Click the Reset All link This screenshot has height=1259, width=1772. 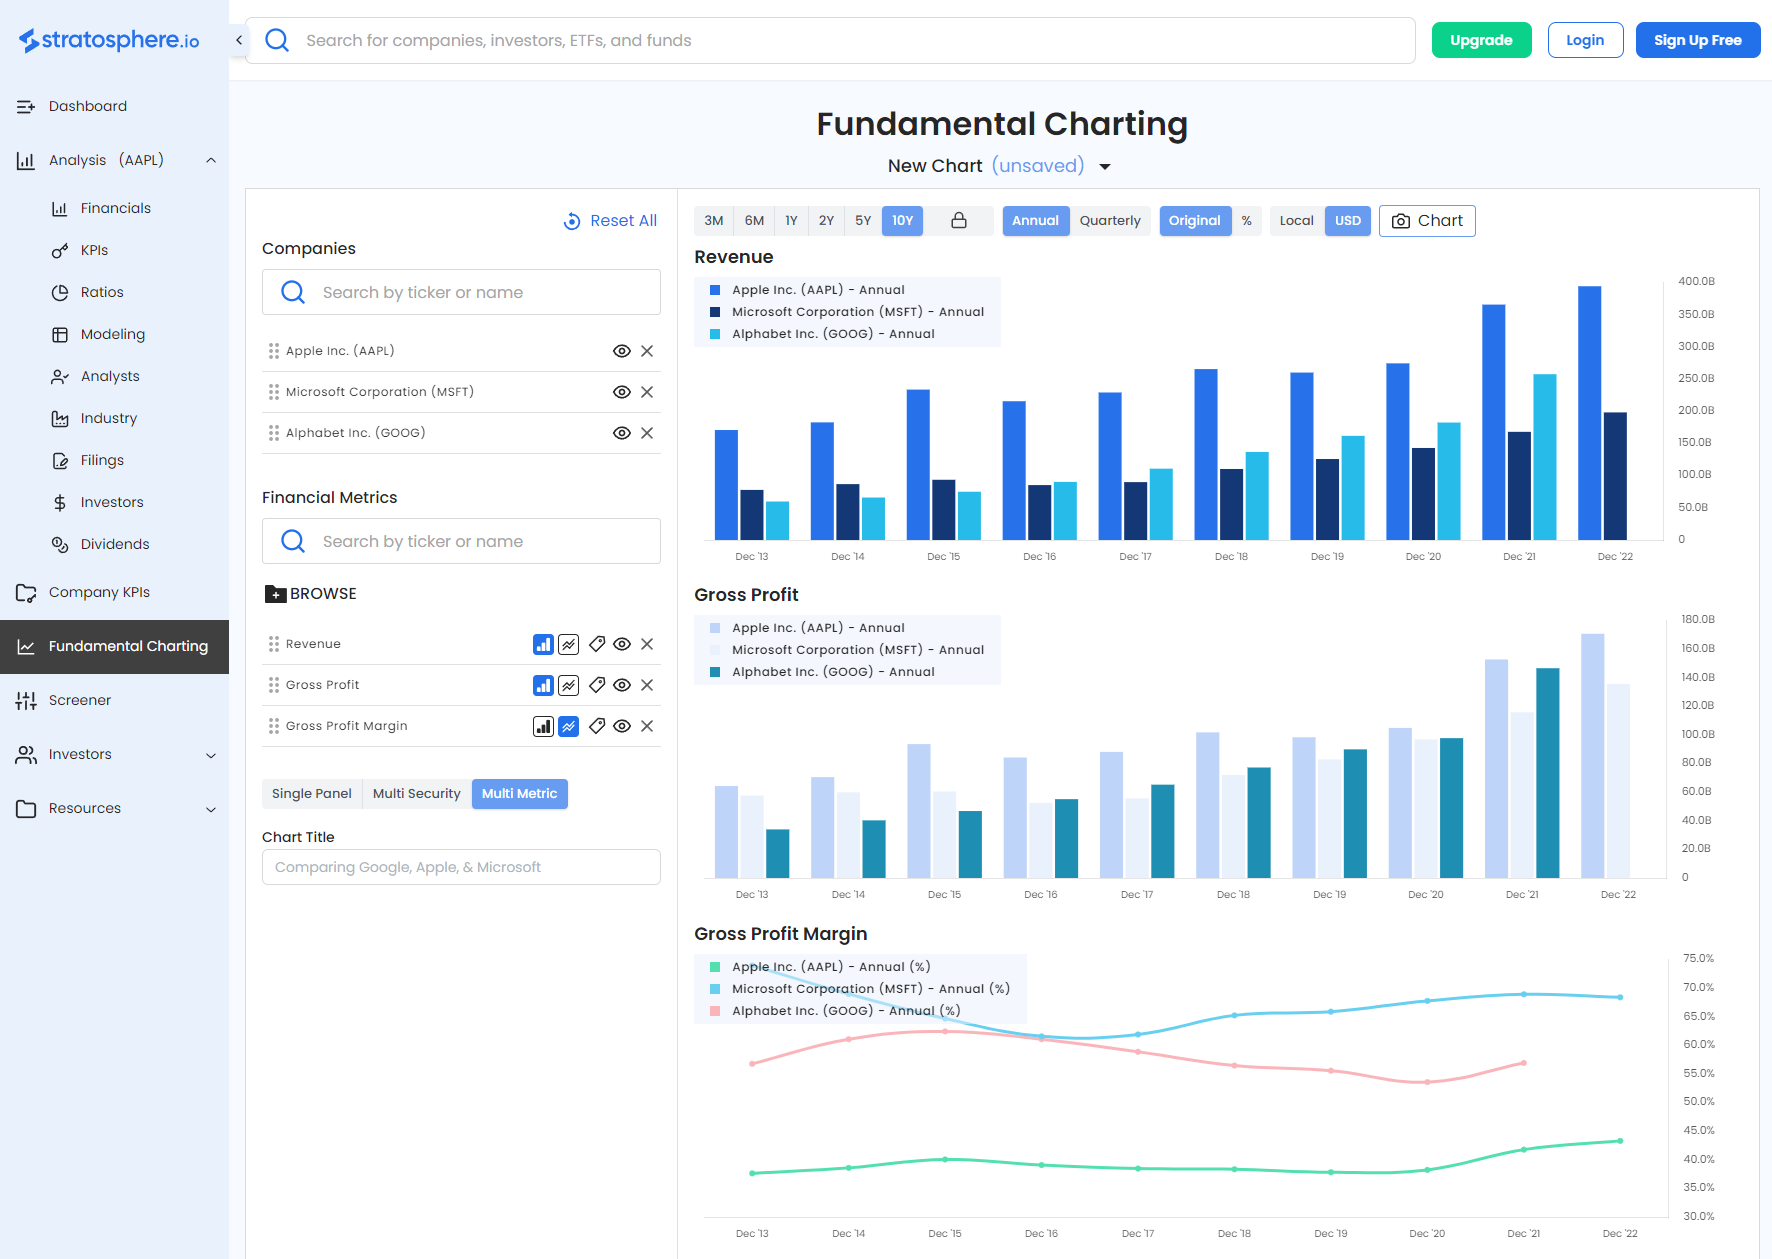[611, 221]
